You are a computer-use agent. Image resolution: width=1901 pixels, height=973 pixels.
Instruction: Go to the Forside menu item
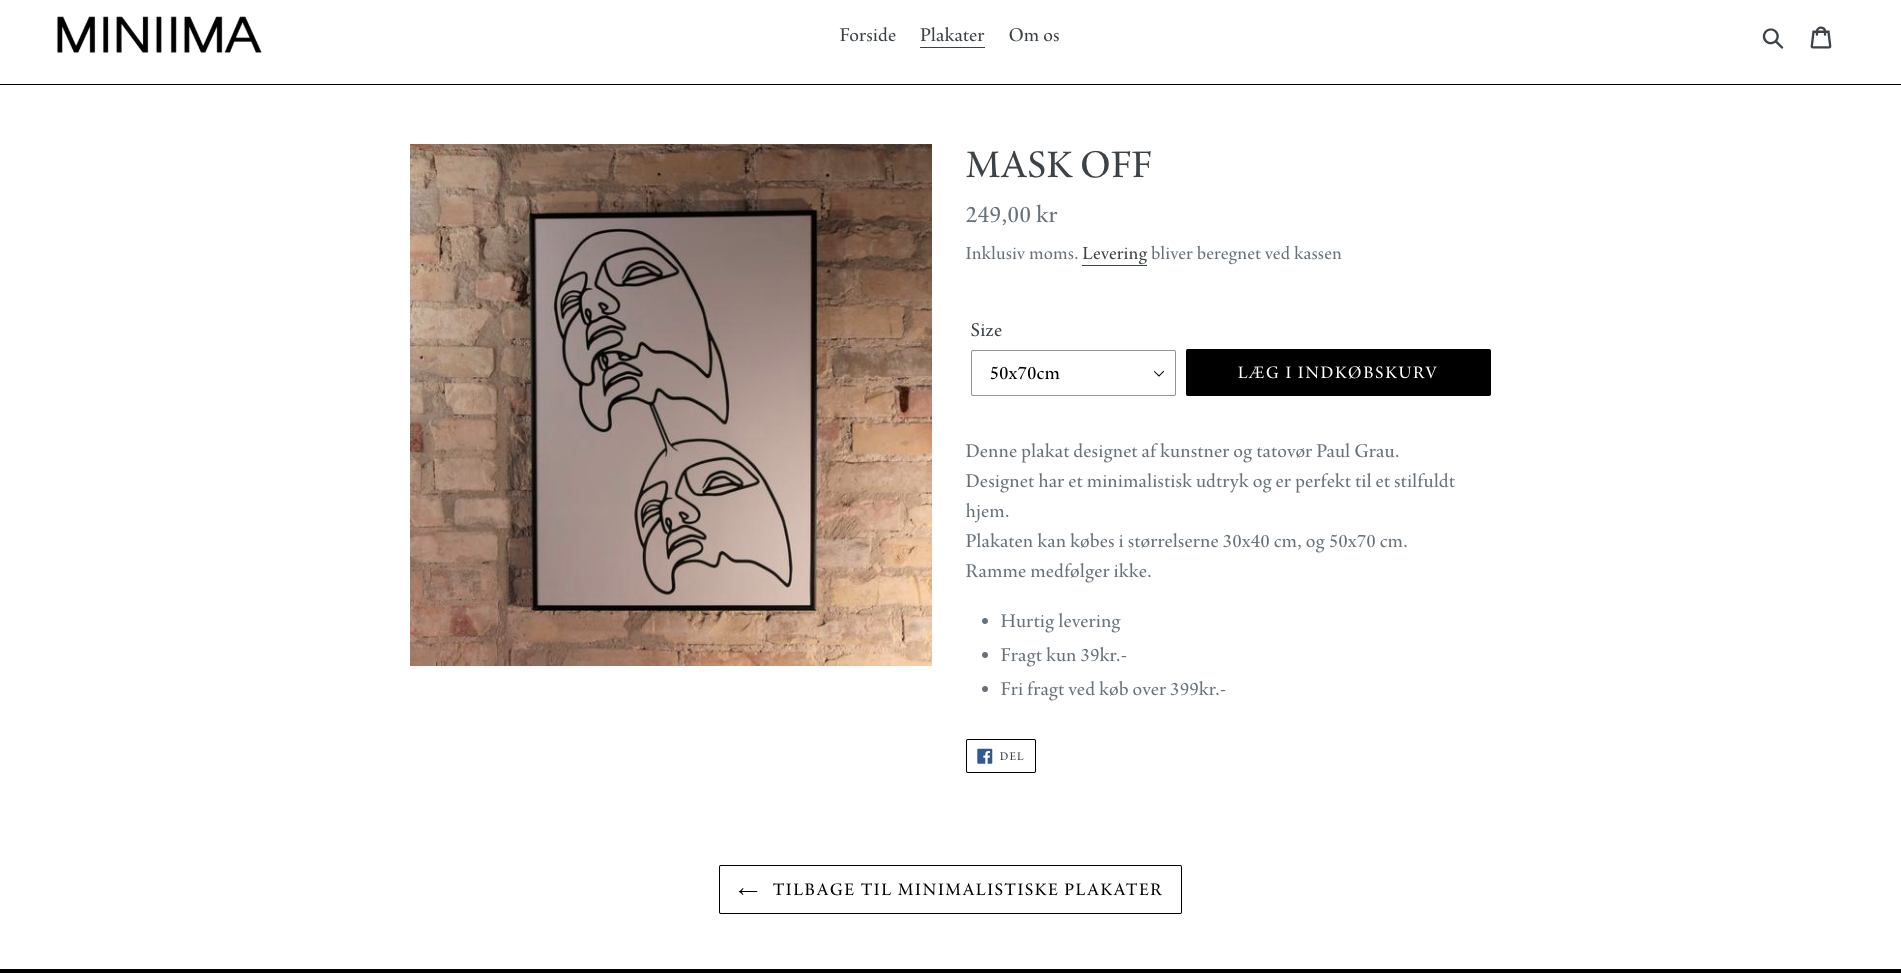[867, 35]
